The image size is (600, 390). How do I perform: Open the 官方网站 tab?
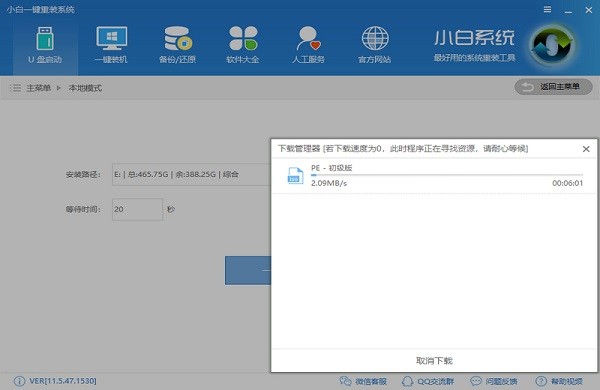[375, 45]
